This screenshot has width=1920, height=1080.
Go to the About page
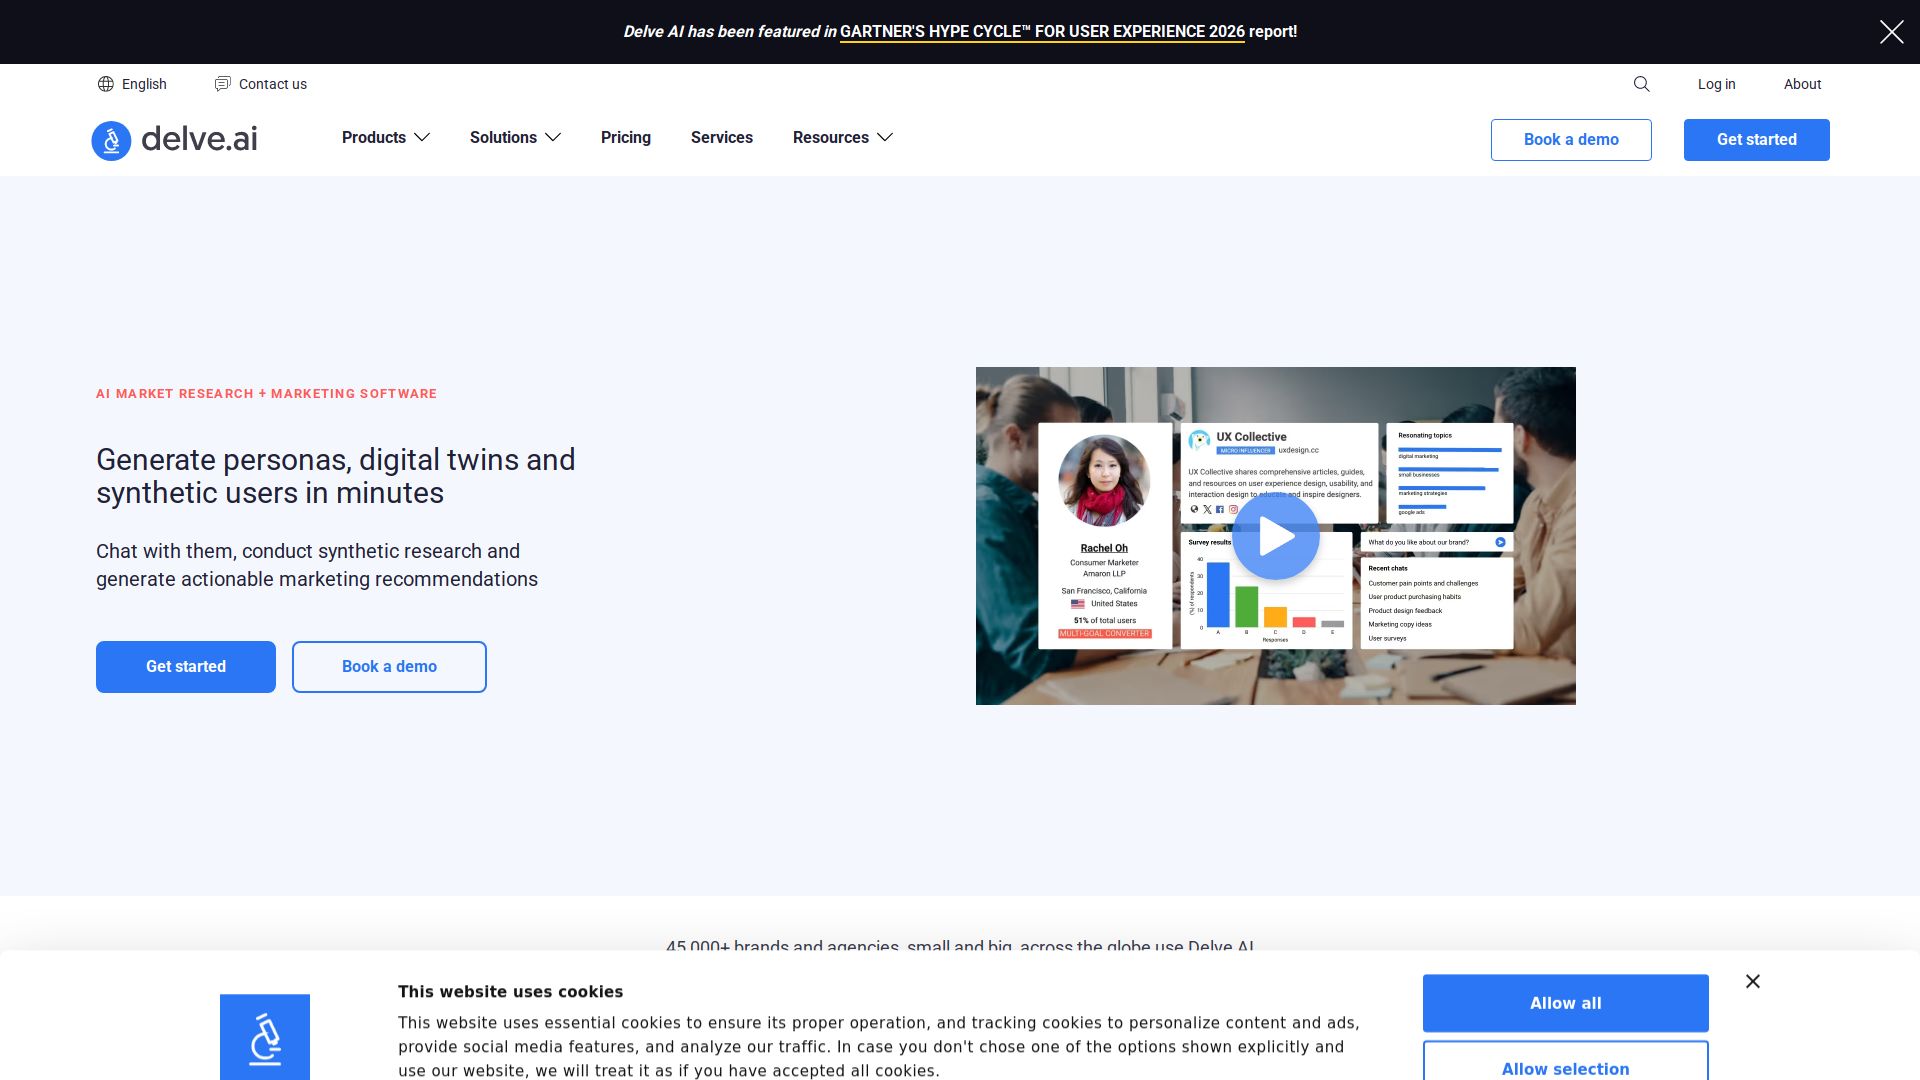click(x=1802, y=84)
